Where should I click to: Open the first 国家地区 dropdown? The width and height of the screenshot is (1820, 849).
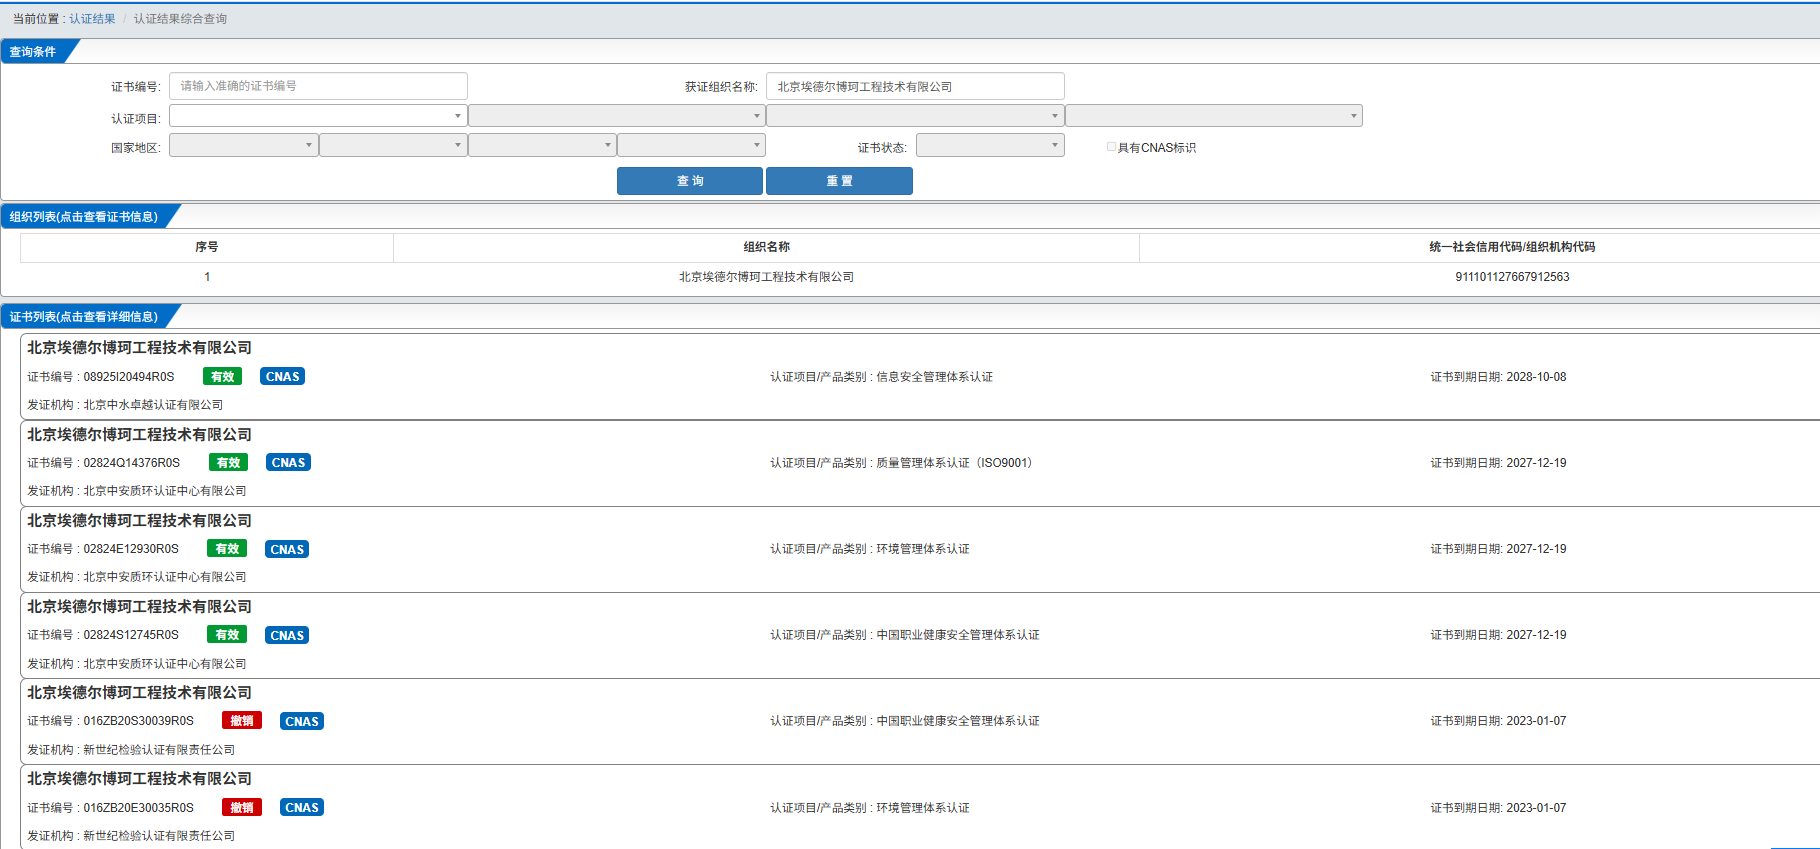(x=244, y=145)
